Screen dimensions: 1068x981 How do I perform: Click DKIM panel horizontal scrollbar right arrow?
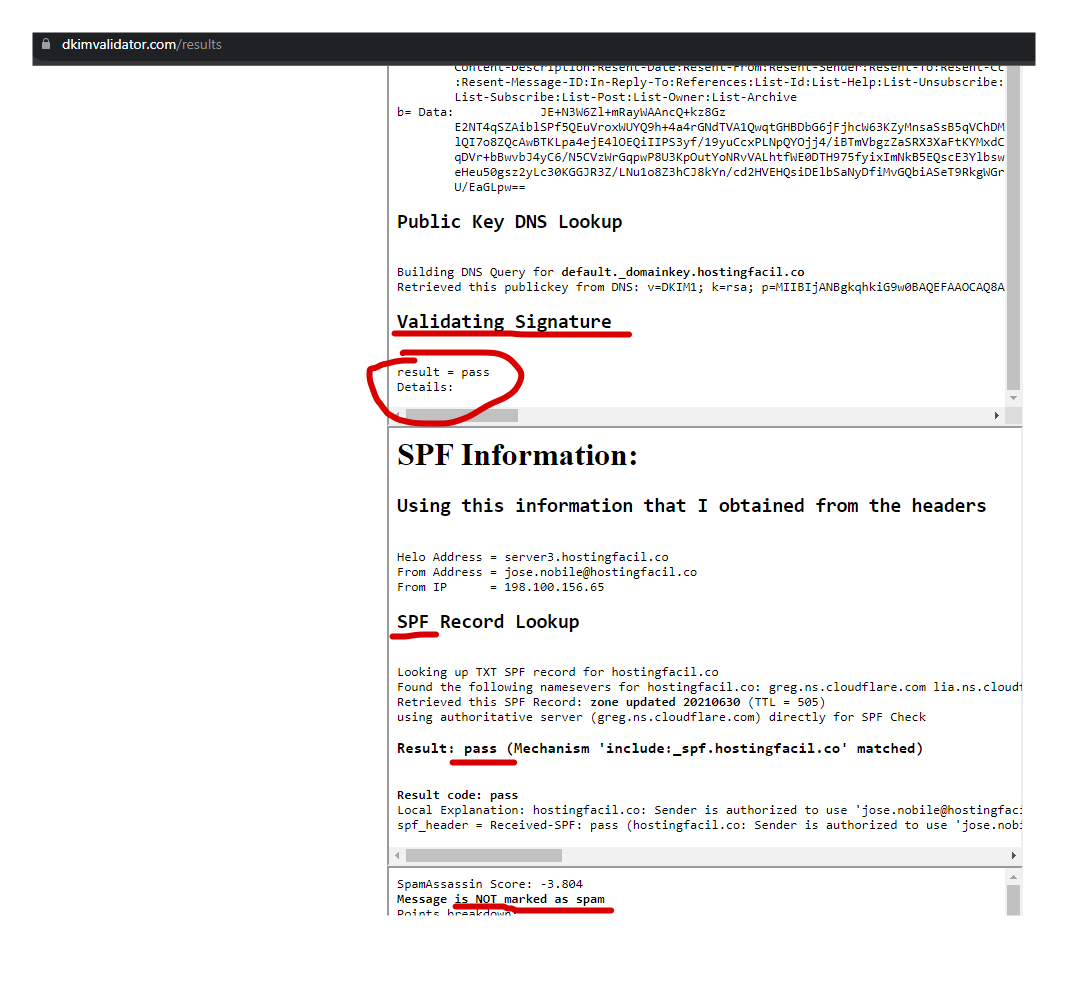(996, 415)
